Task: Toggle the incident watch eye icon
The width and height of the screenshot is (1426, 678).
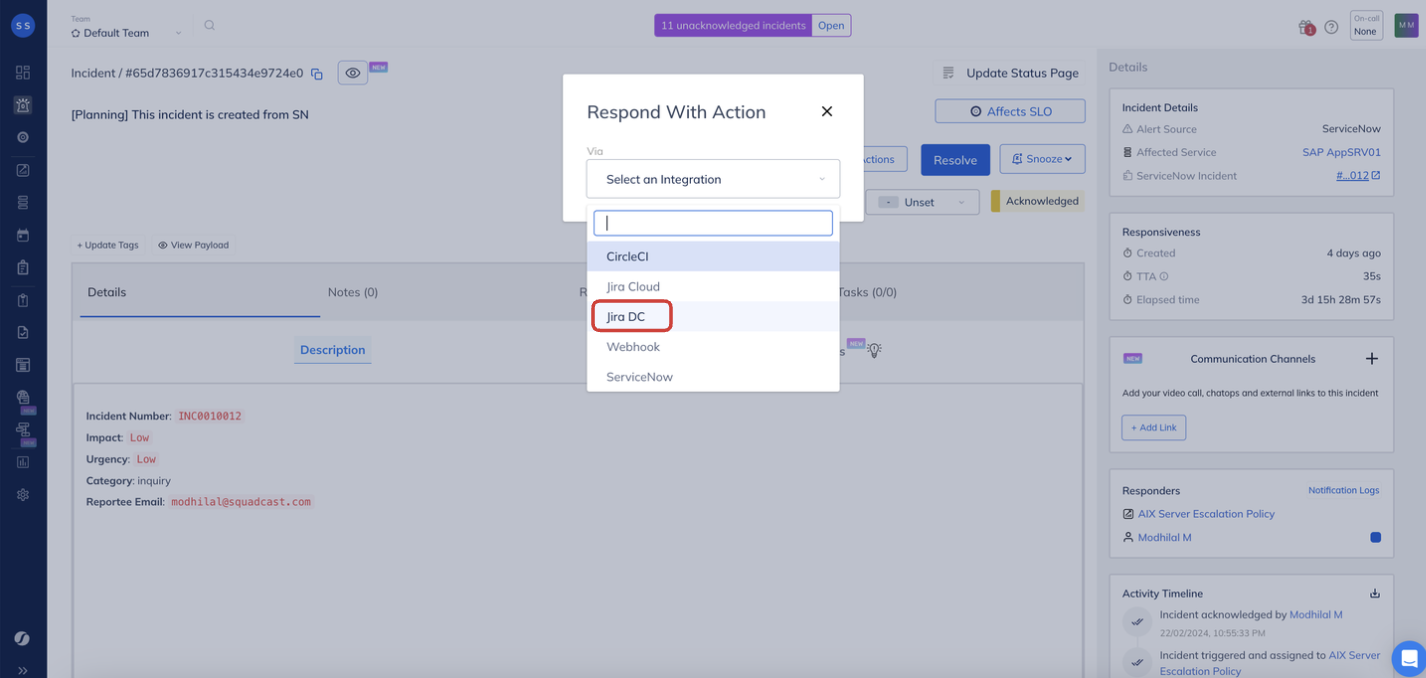Action: [x=352, y=73]
